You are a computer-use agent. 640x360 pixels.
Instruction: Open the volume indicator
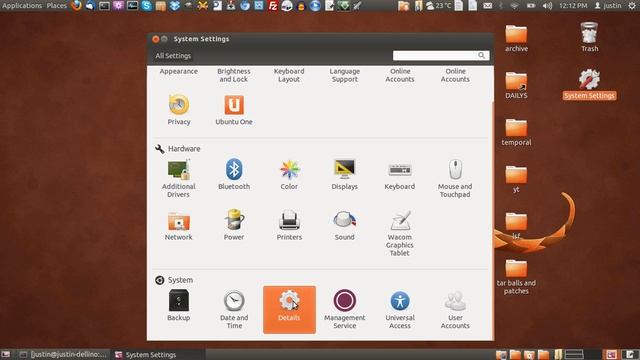point(547,6)
